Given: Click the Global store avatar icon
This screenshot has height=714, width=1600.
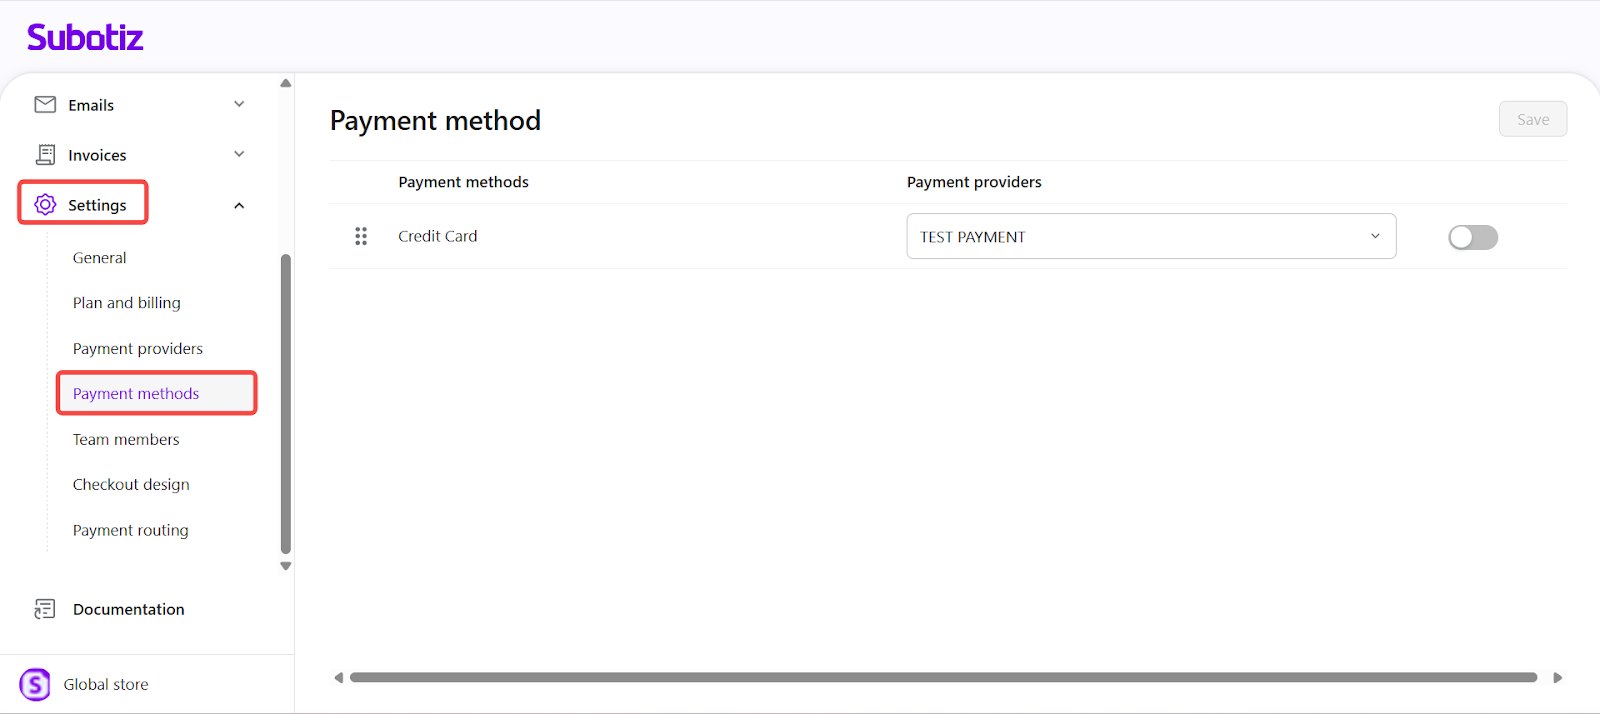Looking at the screenshot, I should (35, 684).
